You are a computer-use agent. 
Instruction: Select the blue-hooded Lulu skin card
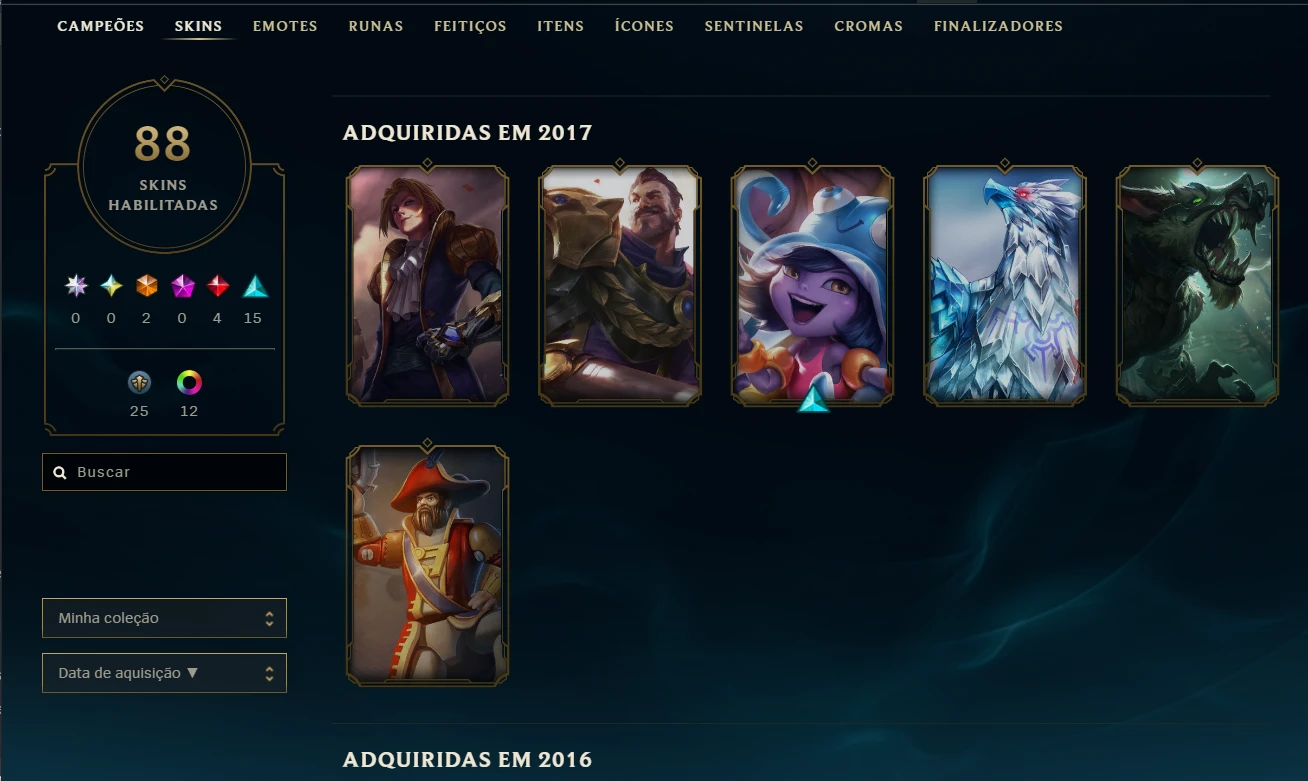pos(812,286)
